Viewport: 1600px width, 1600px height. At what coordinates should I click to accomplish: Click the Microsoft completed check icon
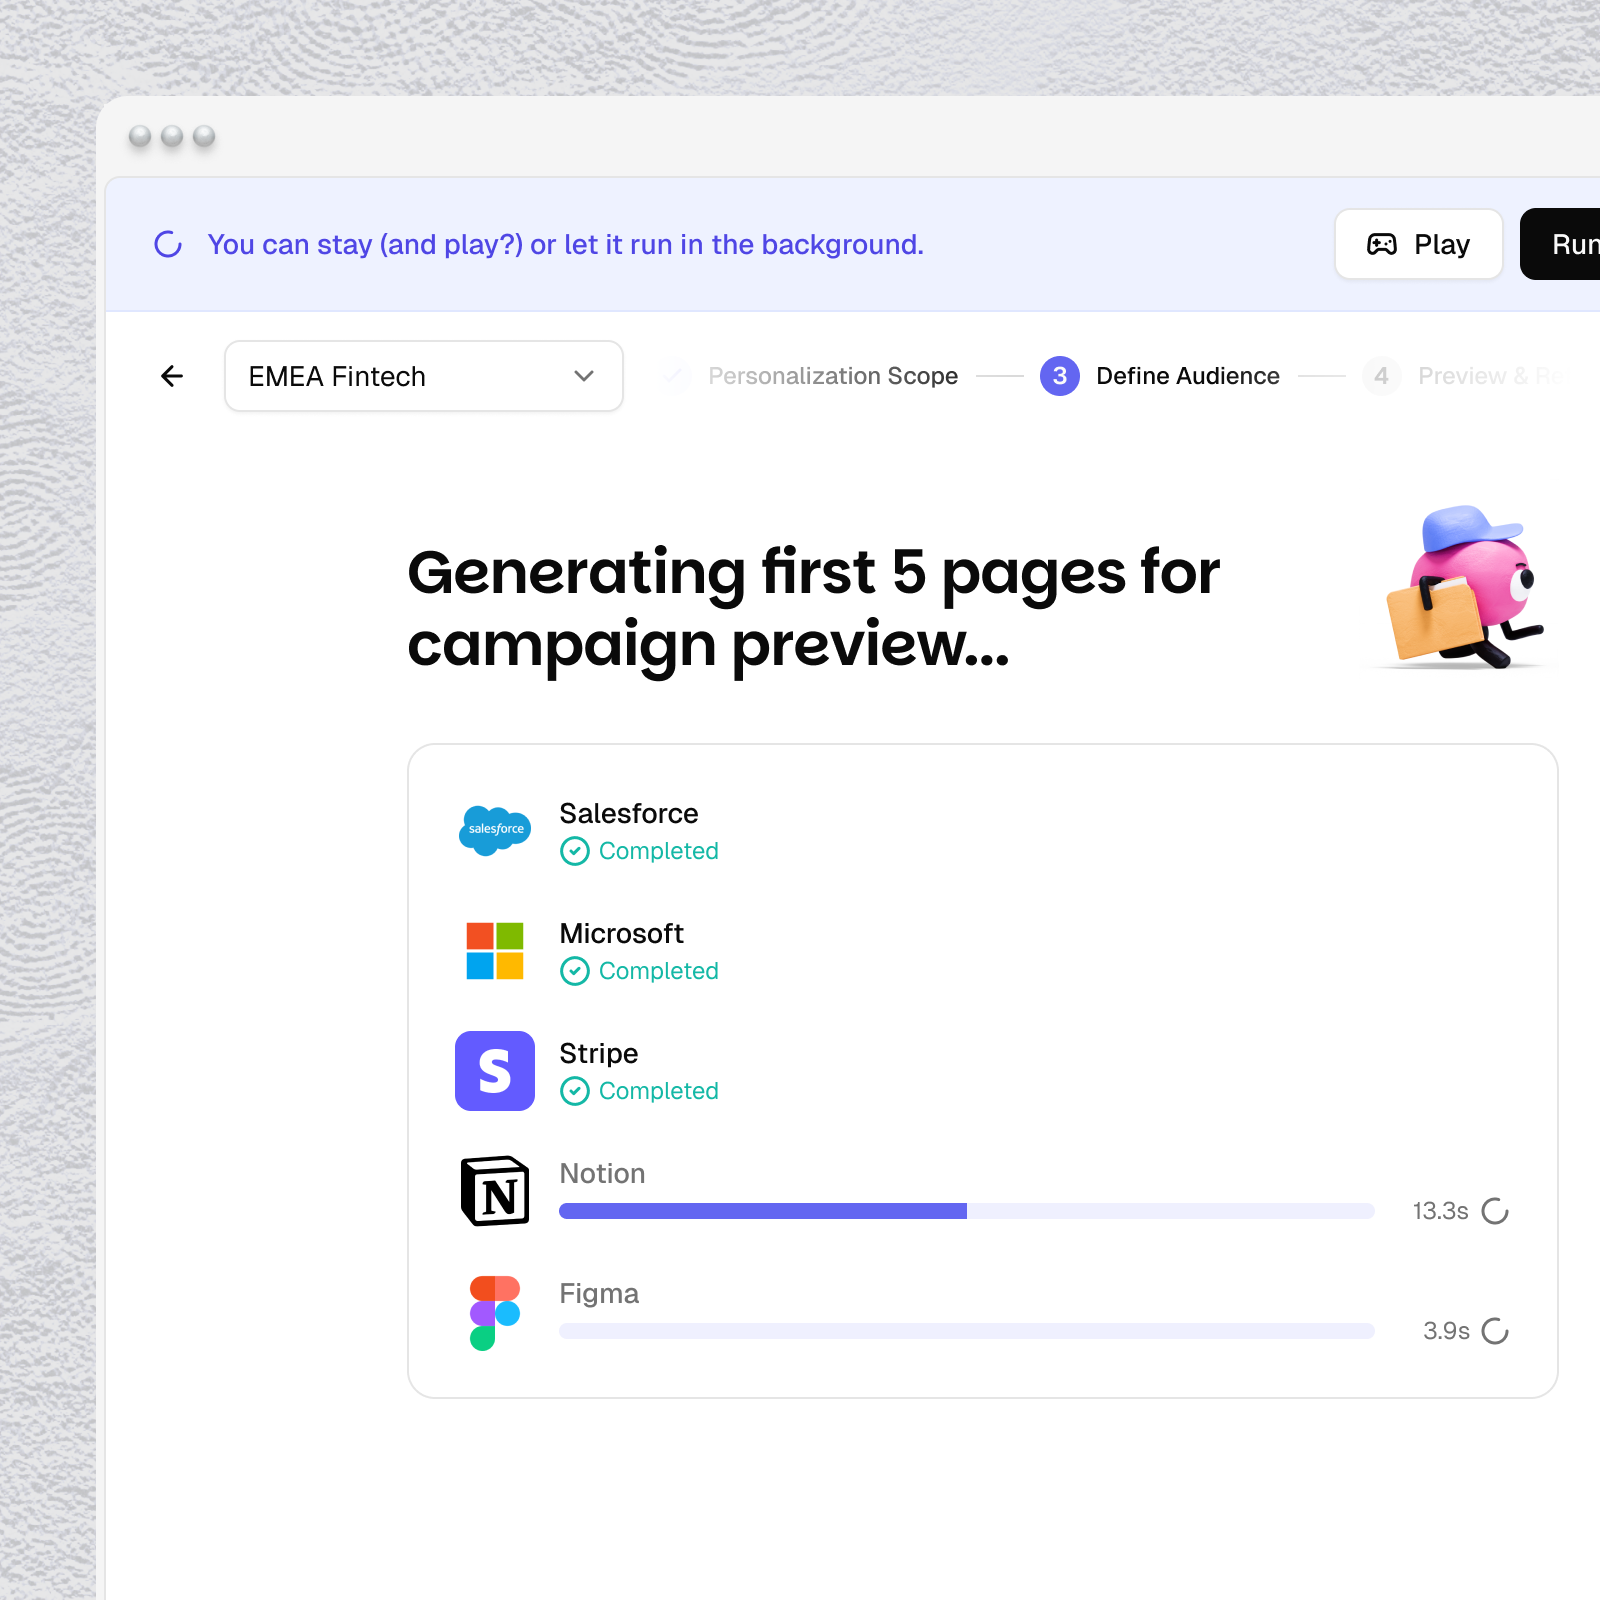pyautogui.click(x=575, y=971)
